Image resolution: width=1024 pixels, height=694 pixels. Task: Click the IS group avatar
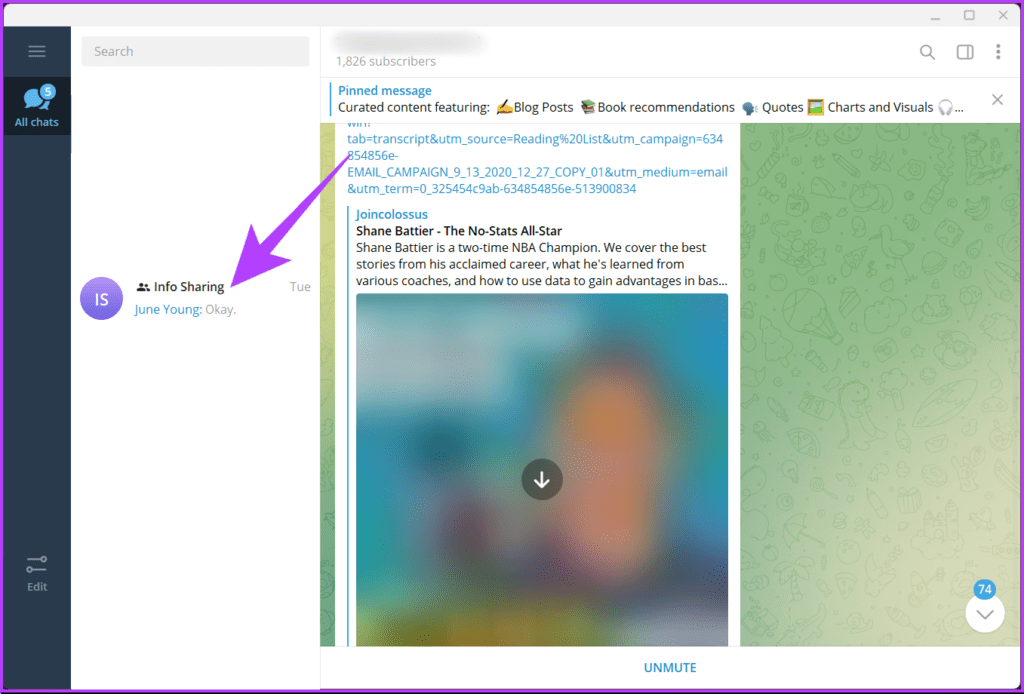[101, 298]
